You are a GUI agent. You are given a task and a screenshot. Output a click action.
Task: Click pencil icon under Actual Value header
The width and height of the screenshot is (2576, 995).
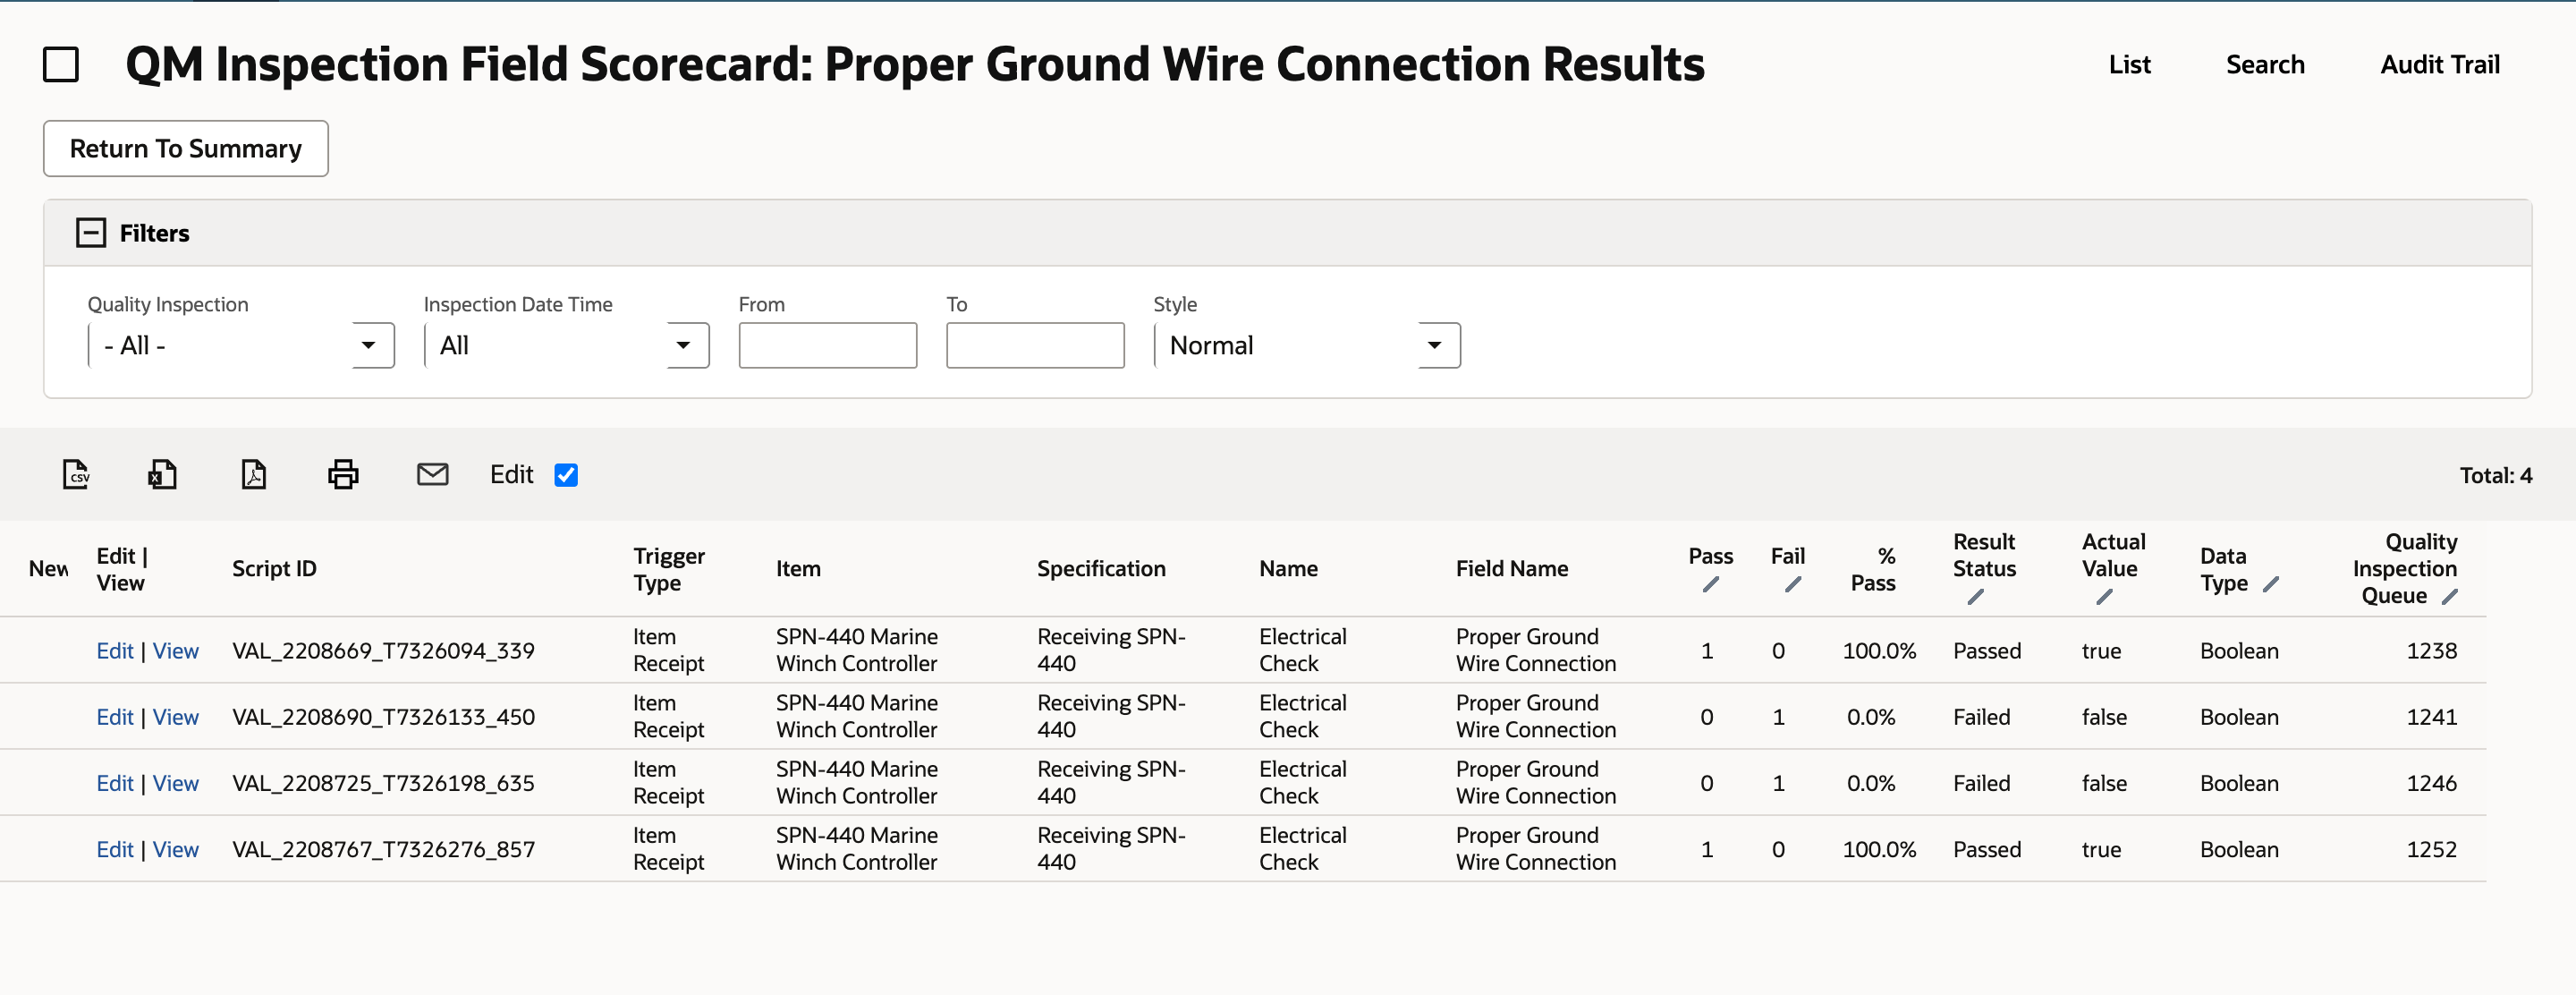coord(2104,597)
